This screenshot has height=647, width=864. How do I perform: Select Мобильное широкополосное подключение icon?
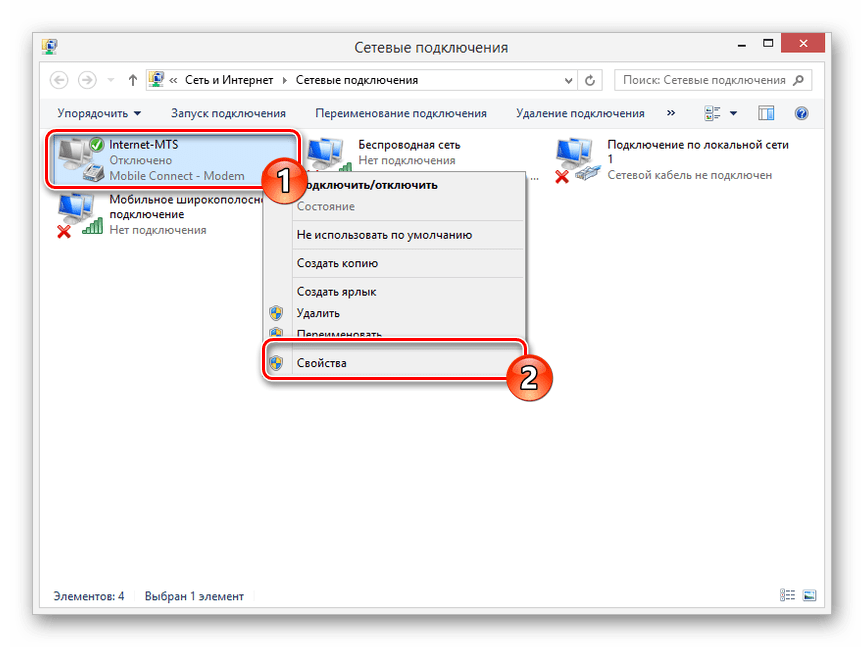tap(80, 215)
